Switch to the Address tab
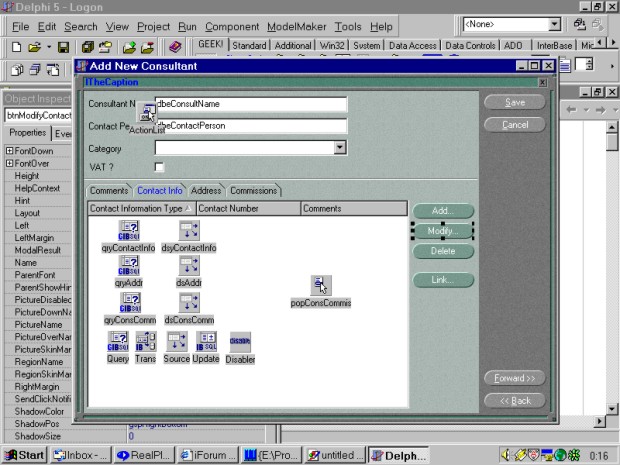Viewport: 620px width, 465px height. pyautogui.click(x=206, y=191)
